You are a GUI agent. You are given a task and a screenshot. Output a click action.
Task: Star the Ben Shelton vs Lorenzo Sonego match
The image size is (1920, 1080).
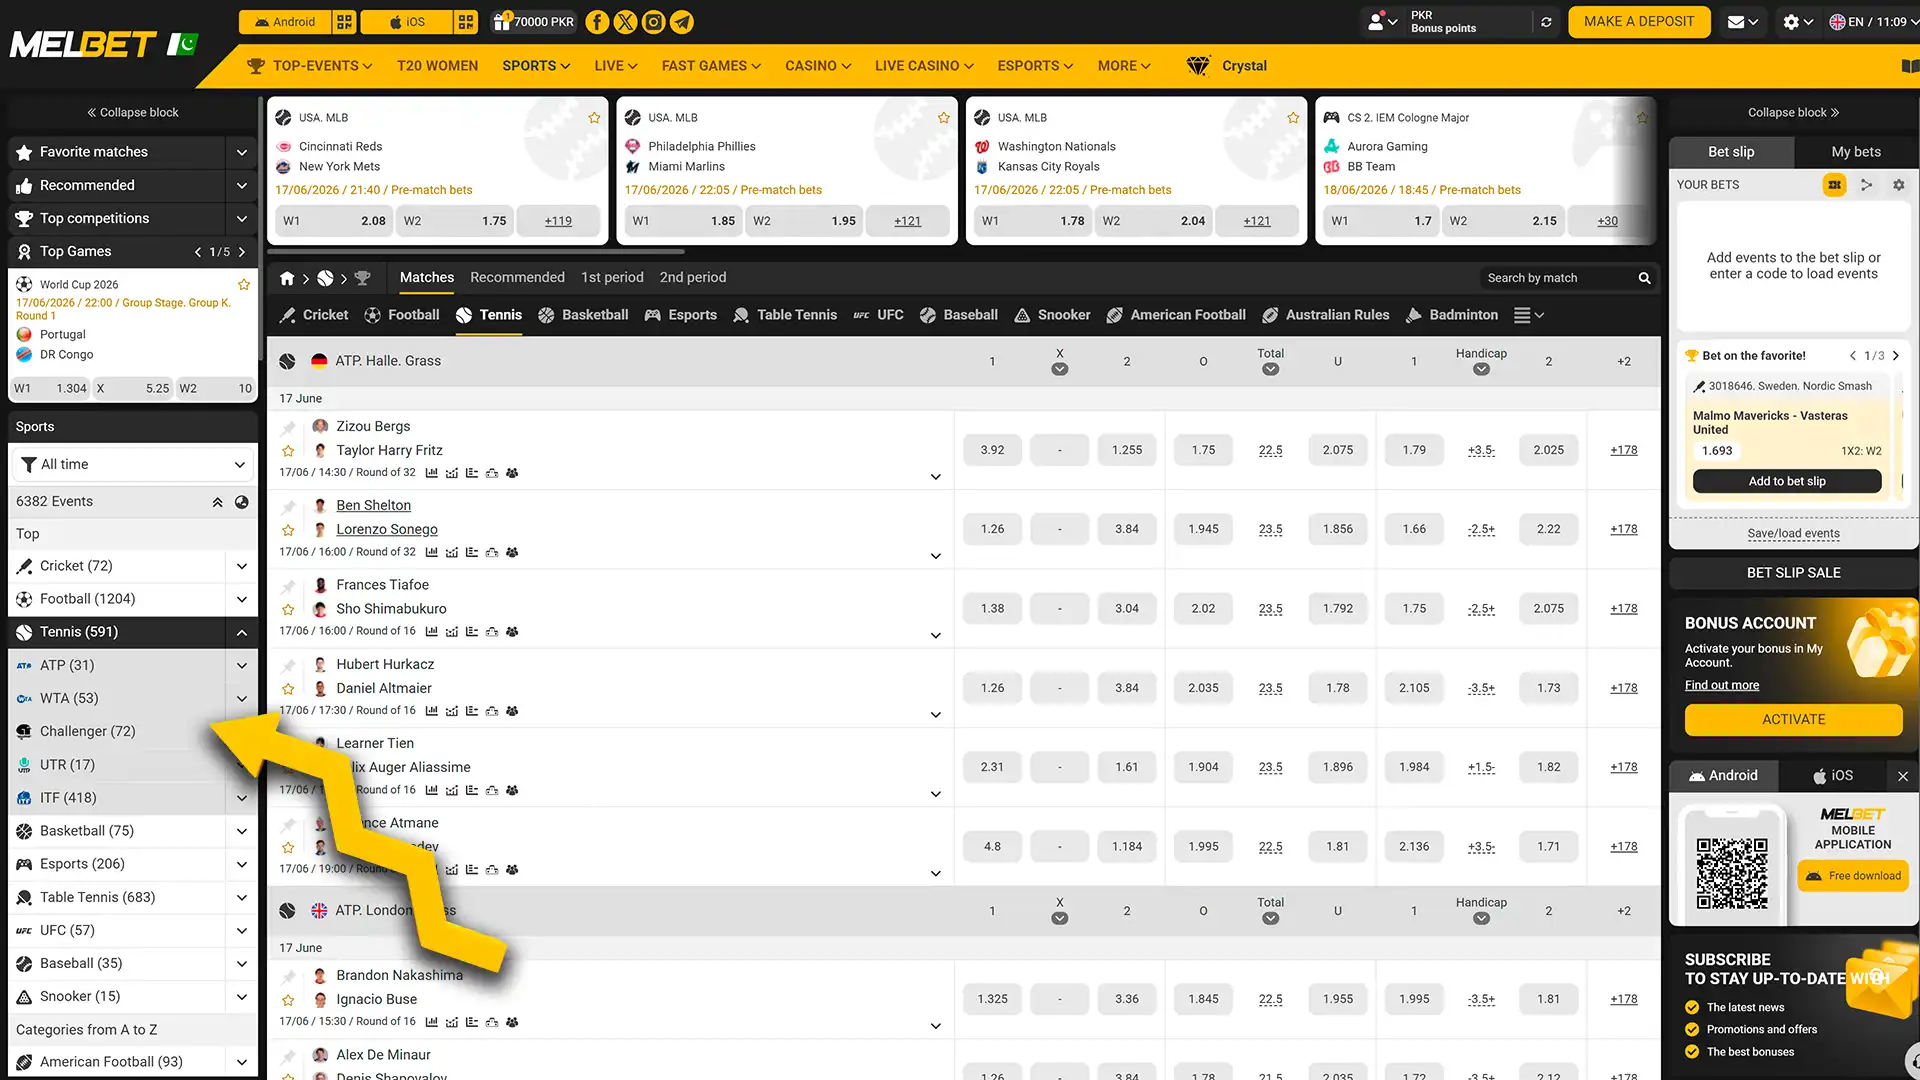tap(288, 530)
